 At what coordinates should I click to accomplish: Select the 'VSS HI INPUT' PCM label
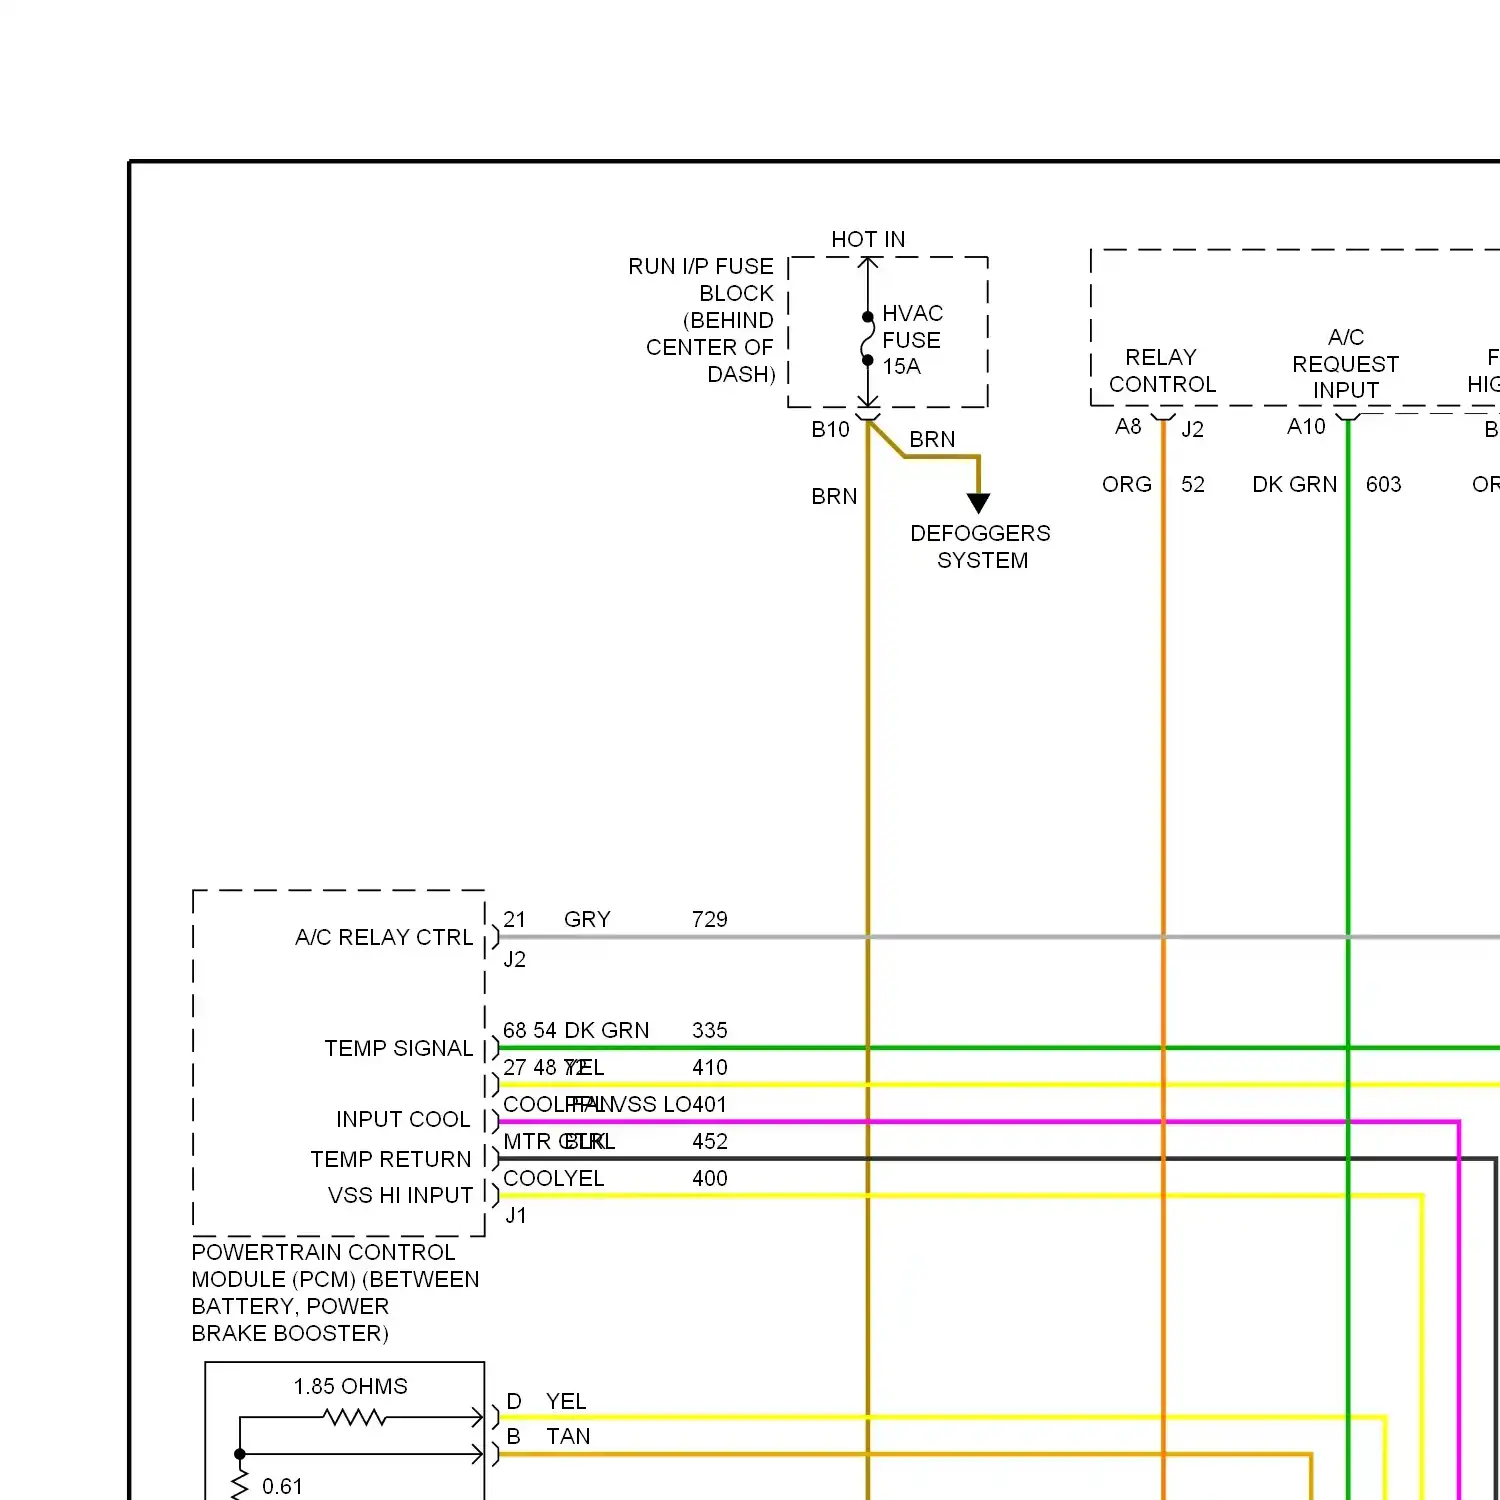[400, 1195]
